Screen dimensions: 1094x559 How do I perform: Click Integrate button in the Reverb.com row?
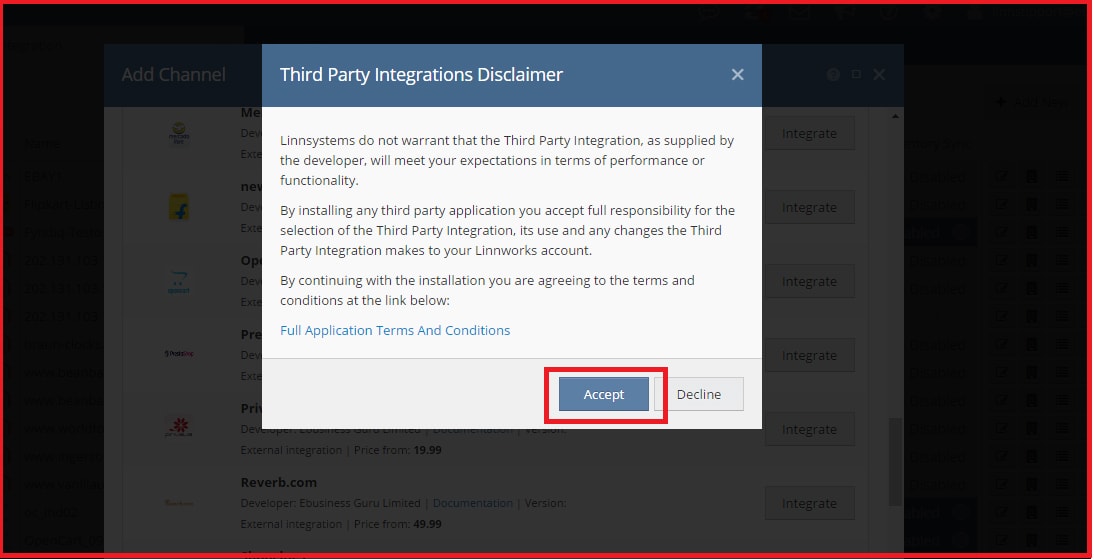point(809,503)
